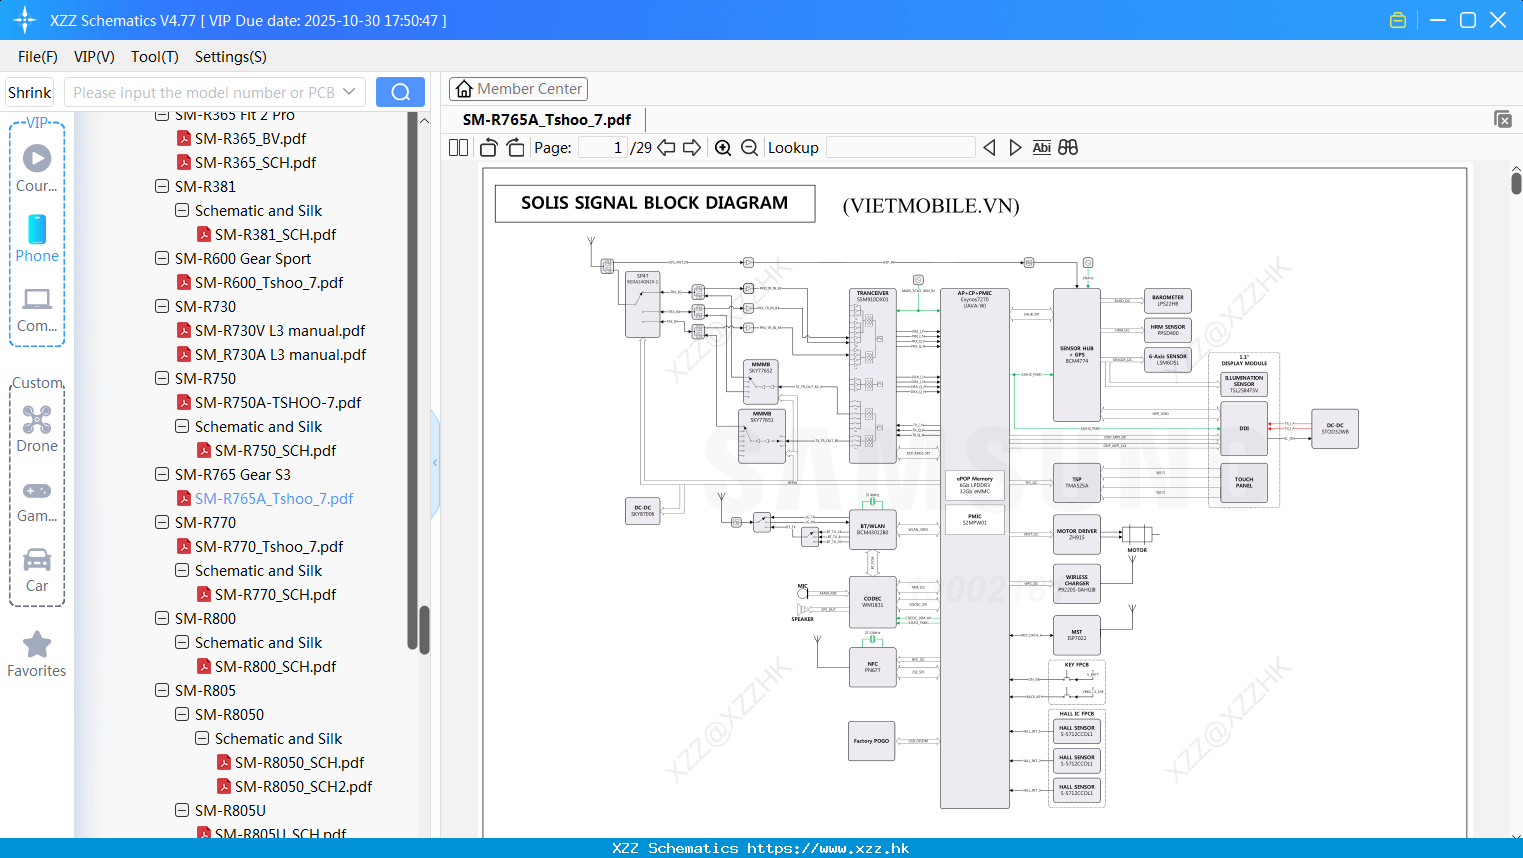Zoom in on the schematic
Viewport: 1523px width, 858px height.
pyautogui.click(x=723, y=147)
